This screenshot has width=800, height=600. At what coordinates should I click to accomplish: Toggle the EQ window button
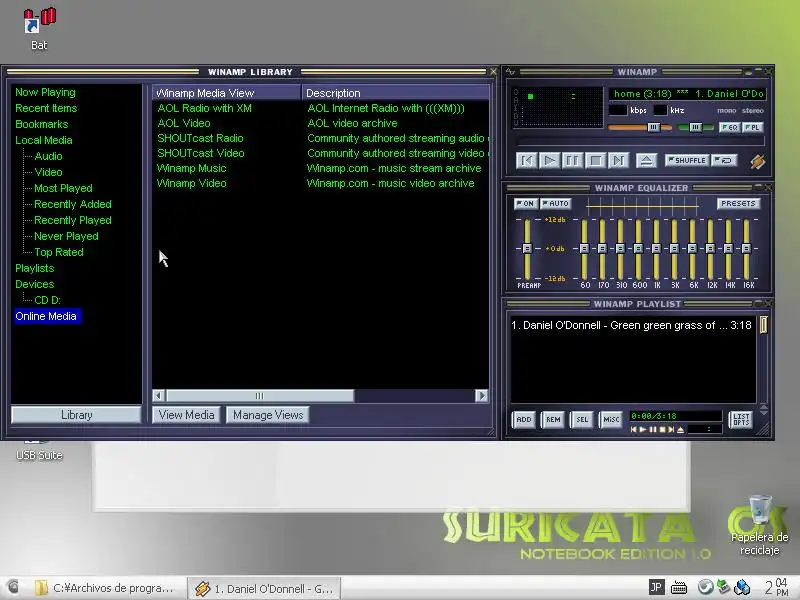pos(730,128)
